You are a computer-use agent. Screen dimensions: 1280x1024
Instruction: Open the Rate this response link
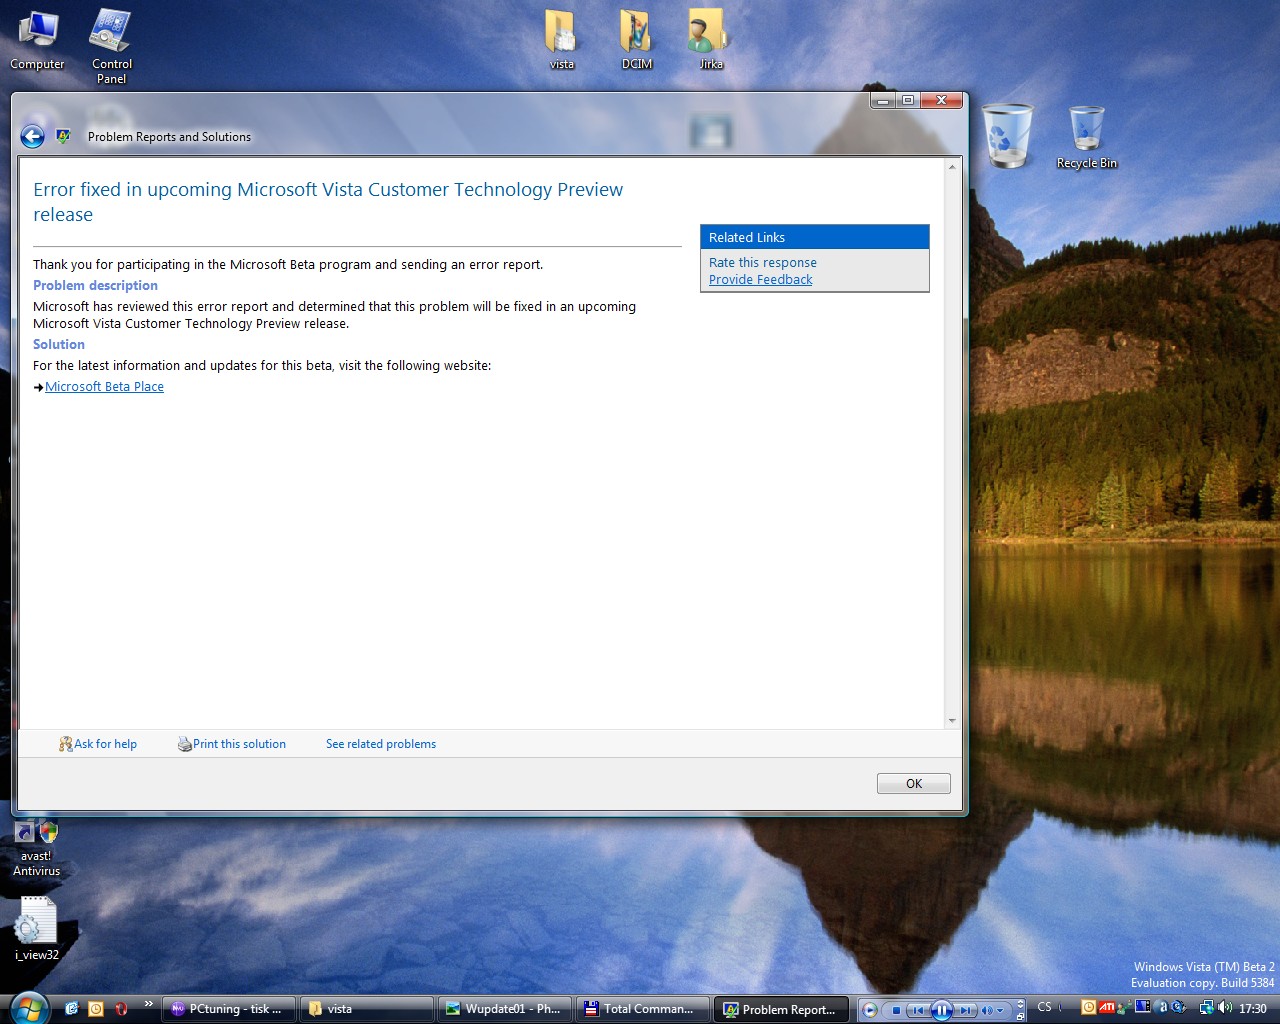[763, 262]
